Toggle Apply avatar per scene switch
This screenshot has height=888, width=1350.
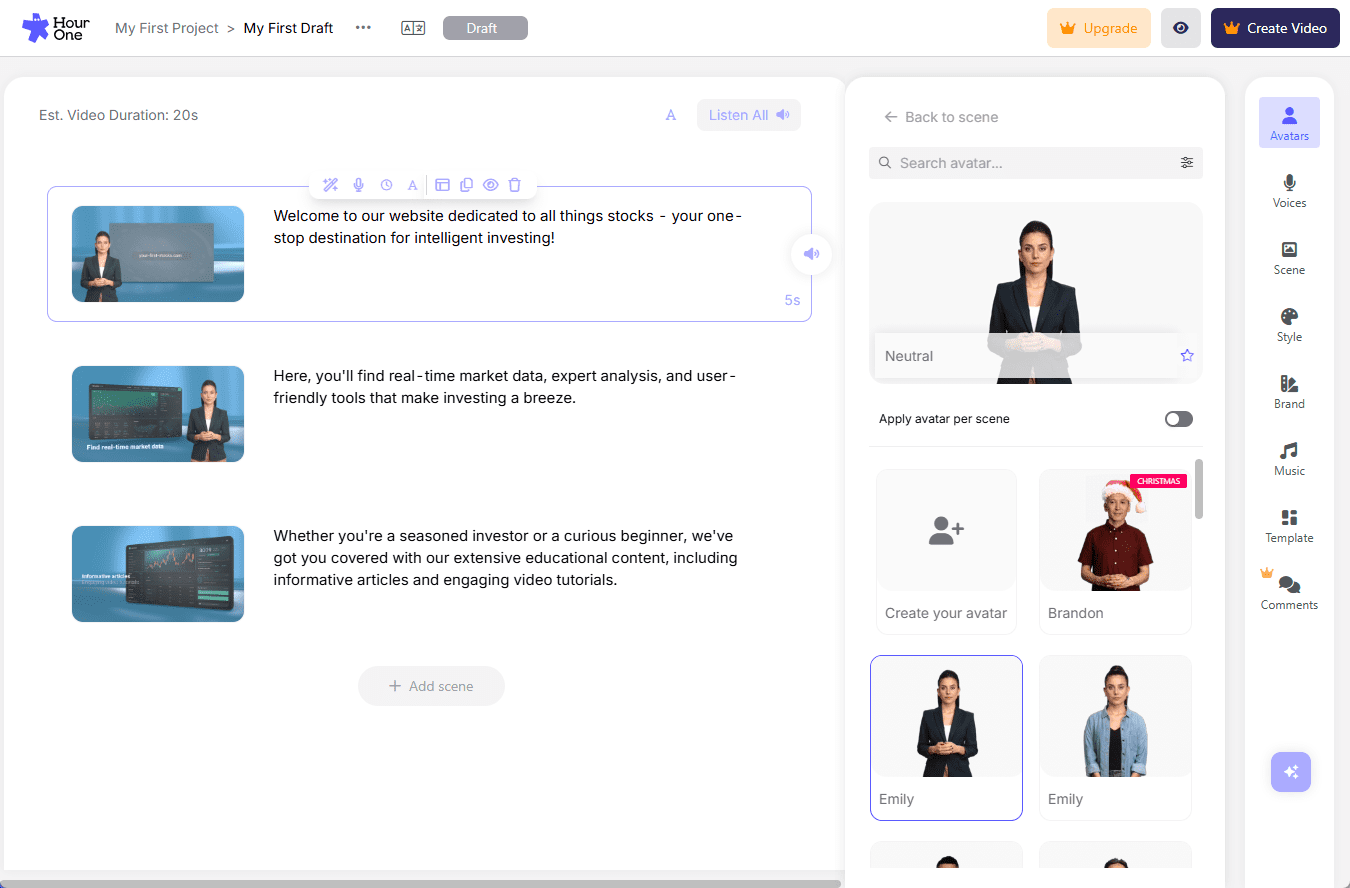tap(1179, 419)
